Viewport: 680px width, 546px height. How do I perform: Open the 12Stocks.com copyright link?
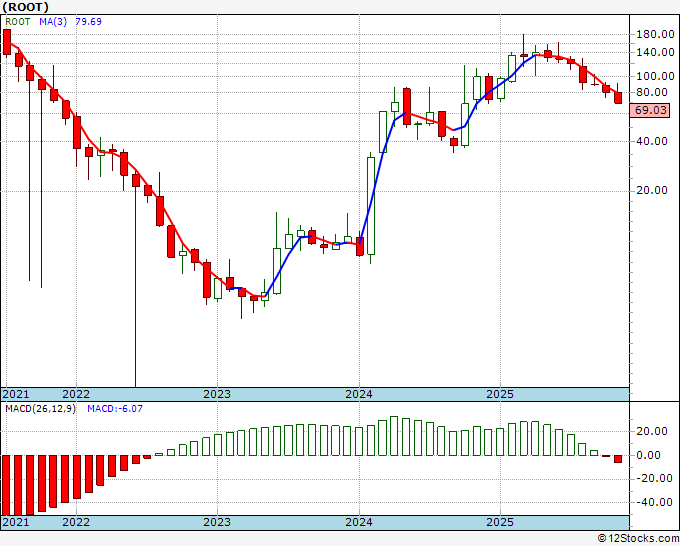point(638,539)
